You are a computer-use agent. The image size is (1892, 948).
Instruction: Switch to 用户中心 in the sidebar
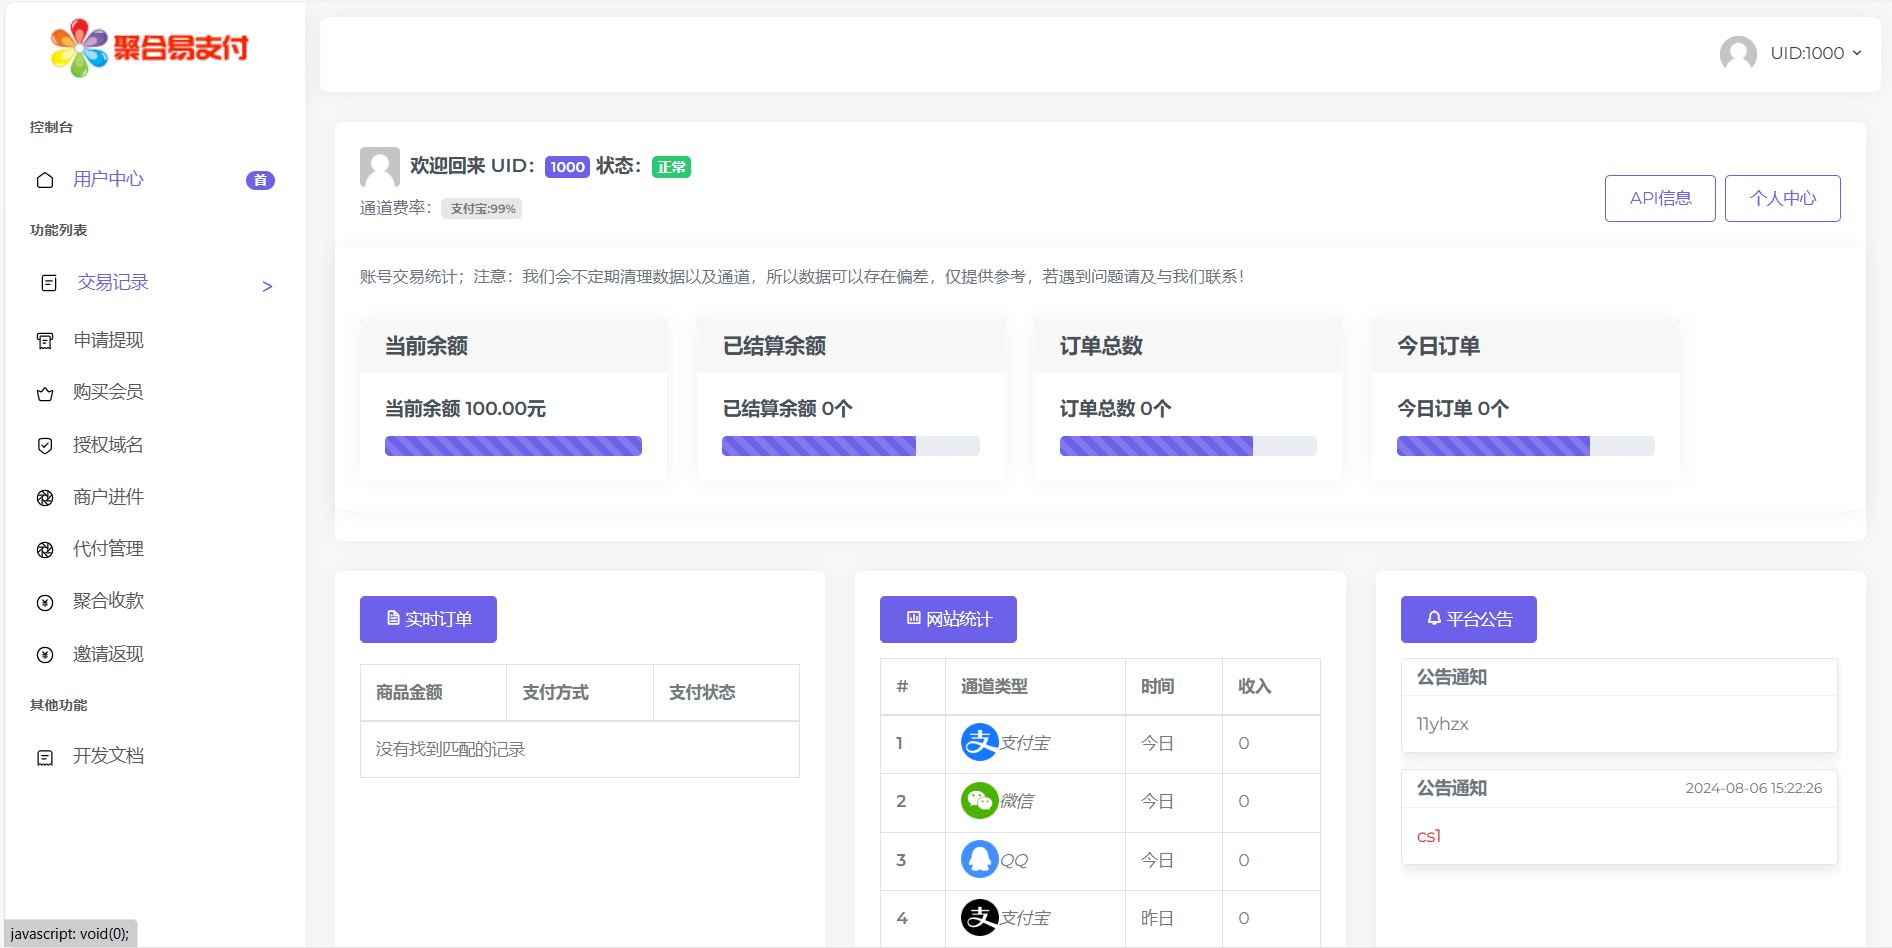(x=107, y=179)
